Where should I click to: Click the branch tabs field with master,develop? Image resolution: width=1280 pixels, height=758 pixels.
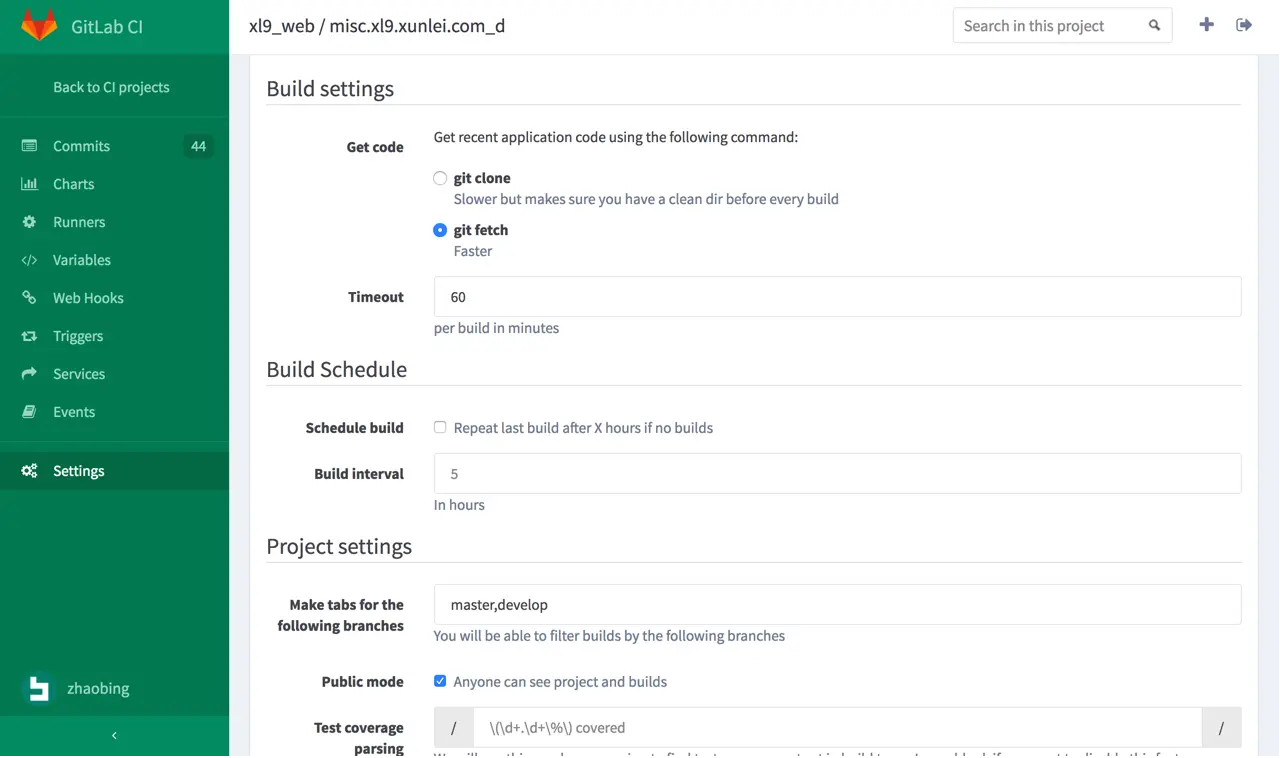tap(837, 605)
